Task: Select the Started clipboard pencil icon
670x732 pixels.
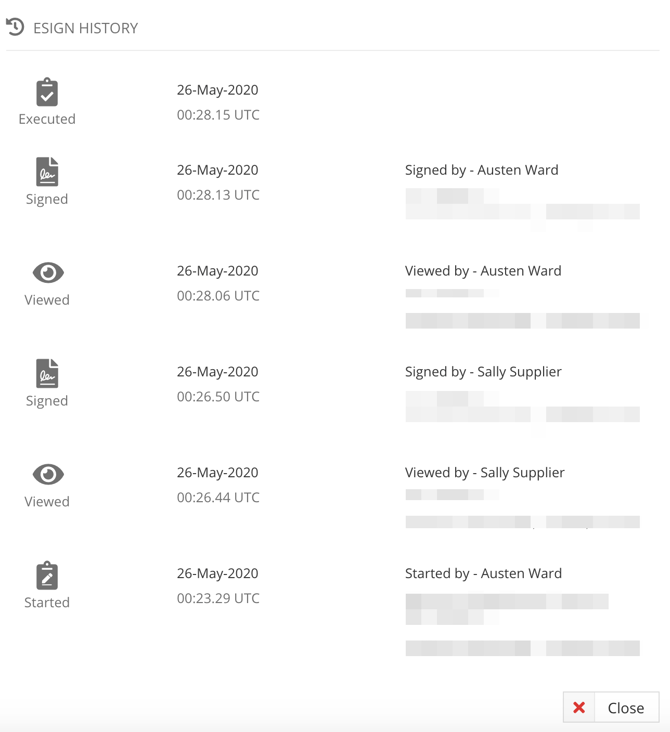Action: click(x=47, y=576)
